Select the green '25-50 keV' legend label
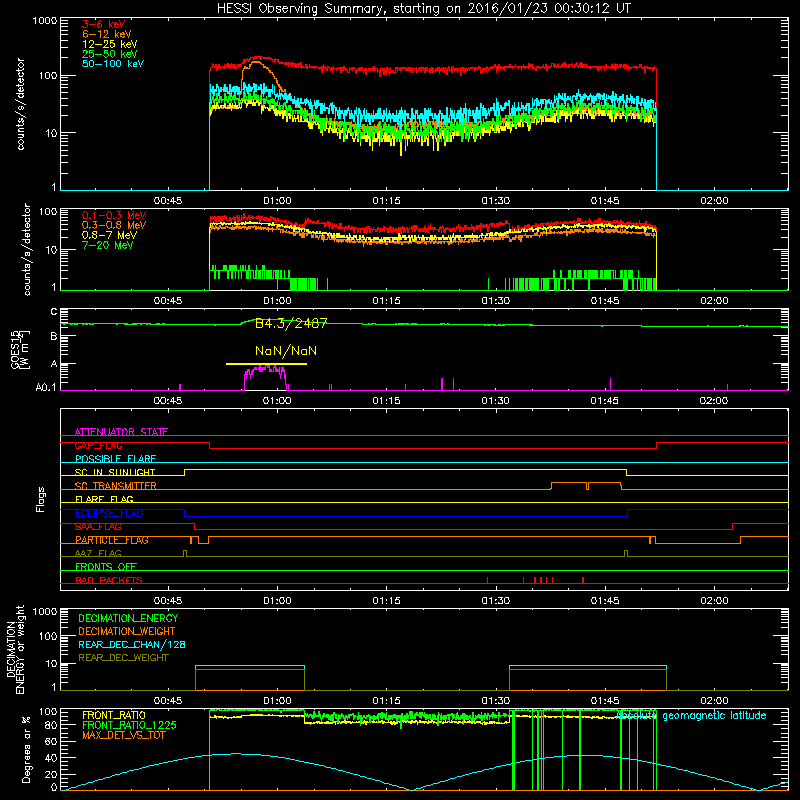 (110, 54)
